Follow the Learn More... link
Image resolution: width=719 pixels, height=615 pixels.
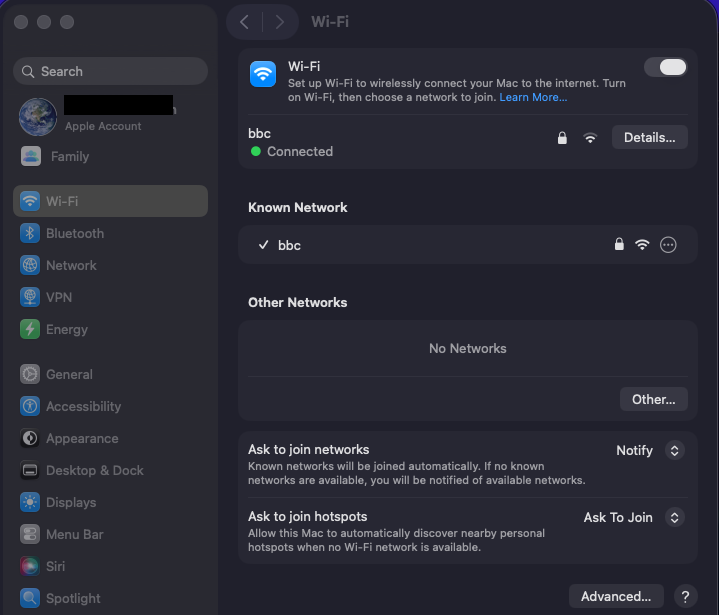533,97
